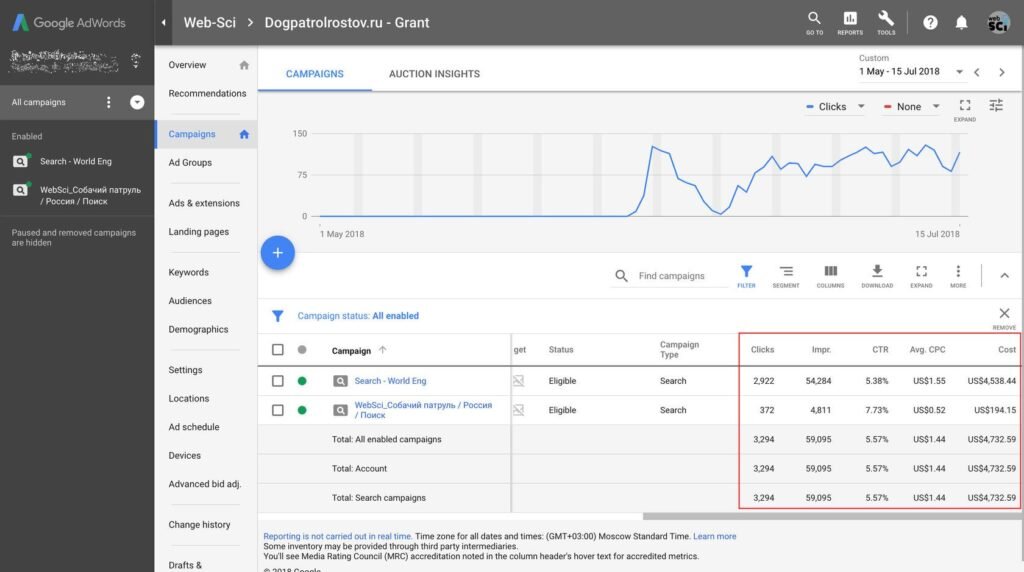Open Keywords in the side menu
Image resolution: width=1024 pixels, height=572 pixels.
189,272
